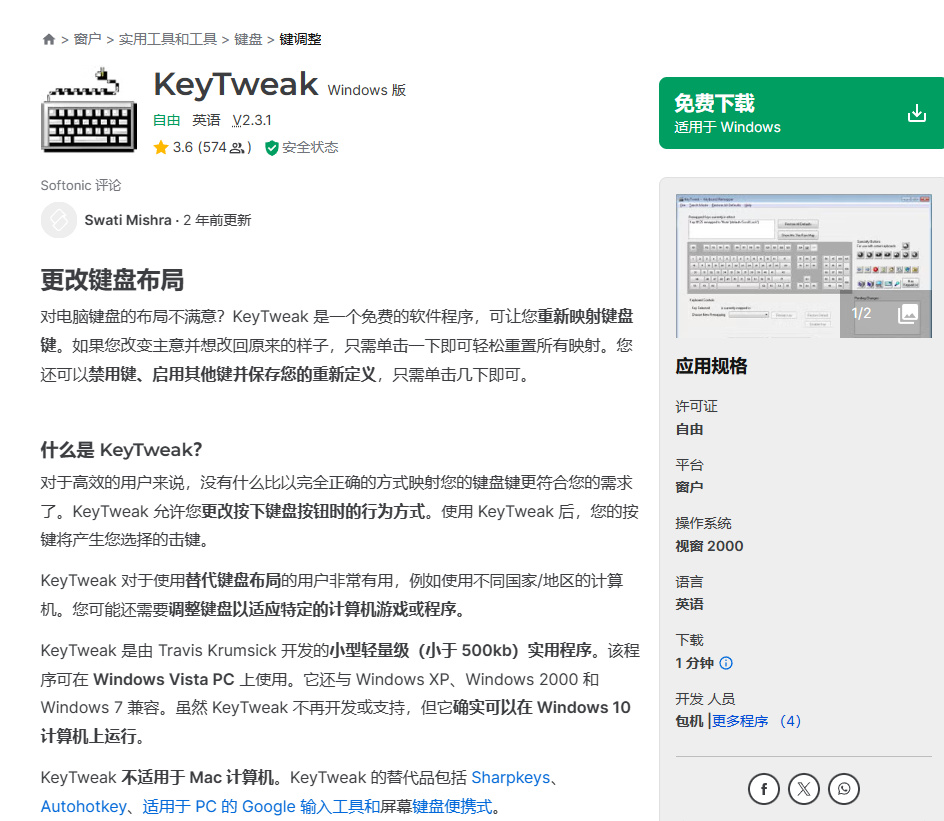Image resolution: width=944 pixels, height=821 pixels.
Task: Click the Windows 版 label beside KeyTweak title
Action: (x=367, y=90)
